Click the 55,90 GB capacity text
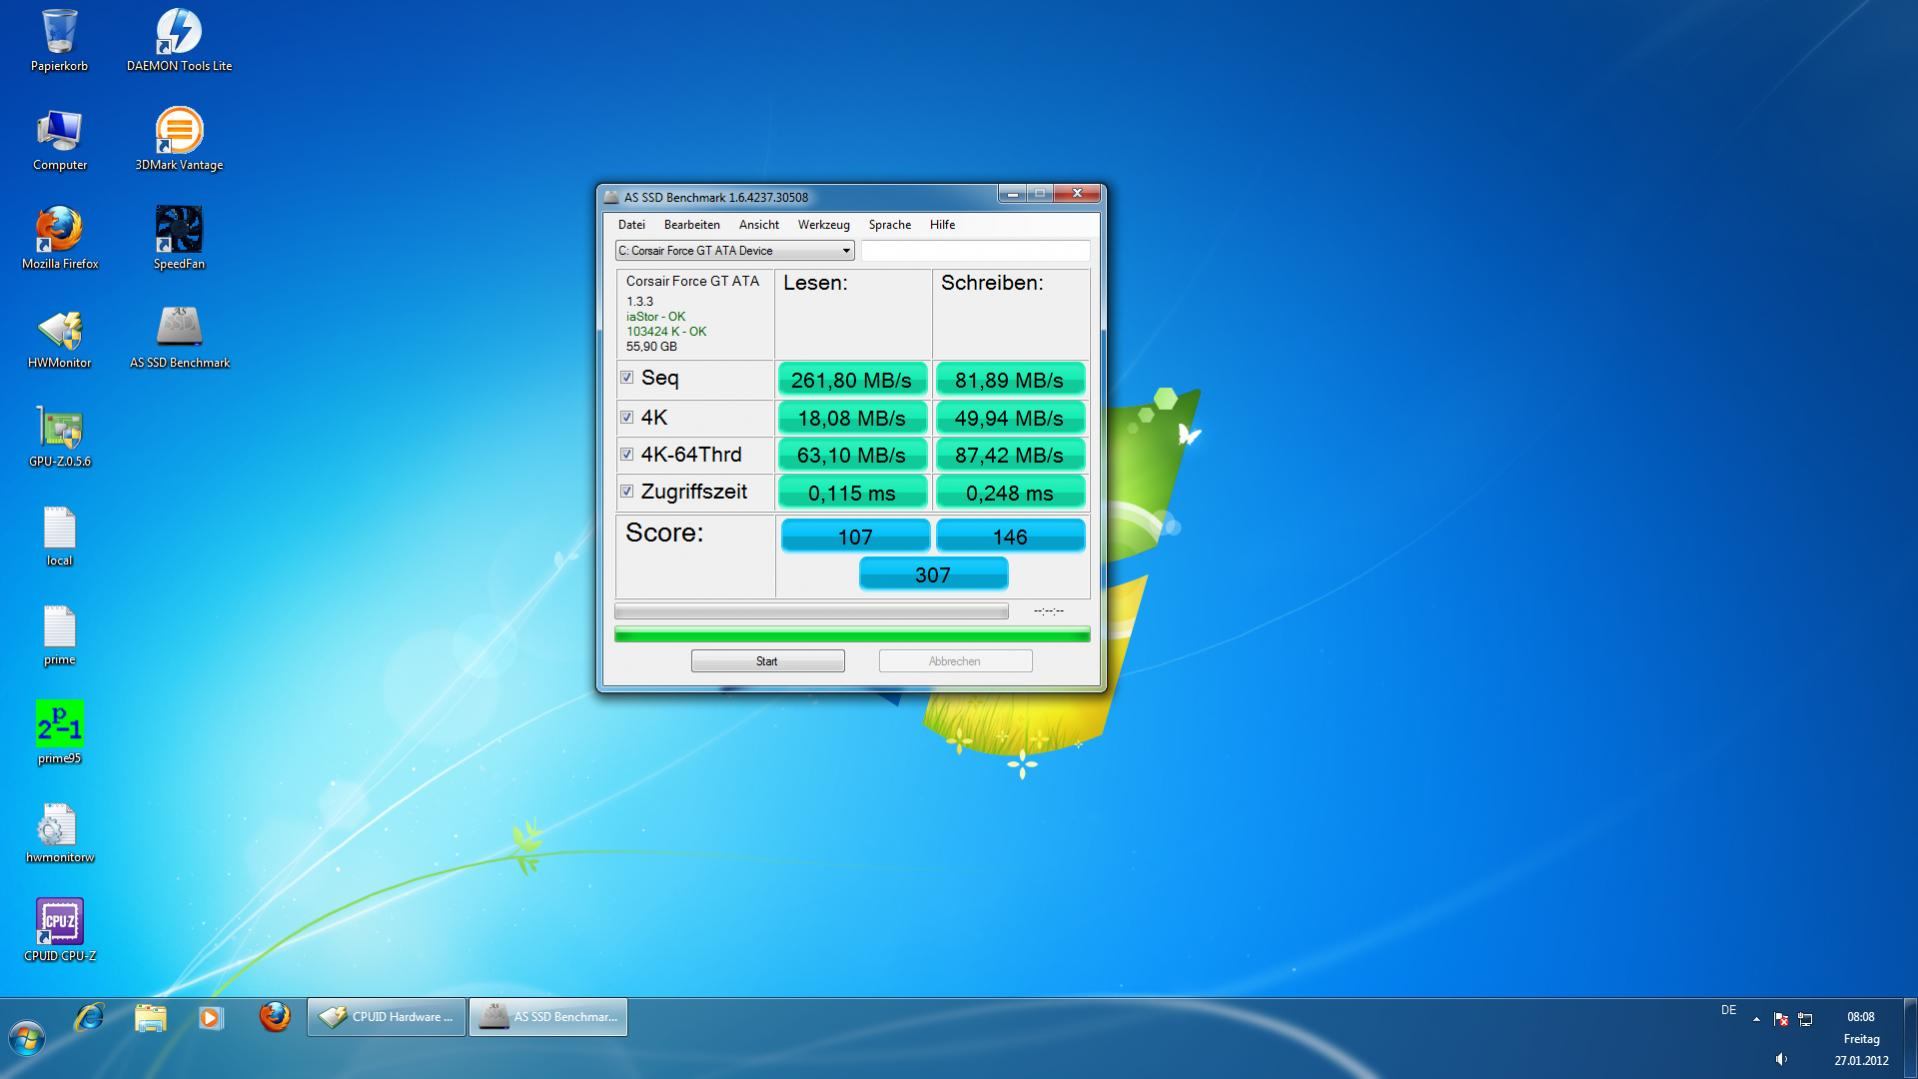The image size is (1918, 1079). [651, 346]
